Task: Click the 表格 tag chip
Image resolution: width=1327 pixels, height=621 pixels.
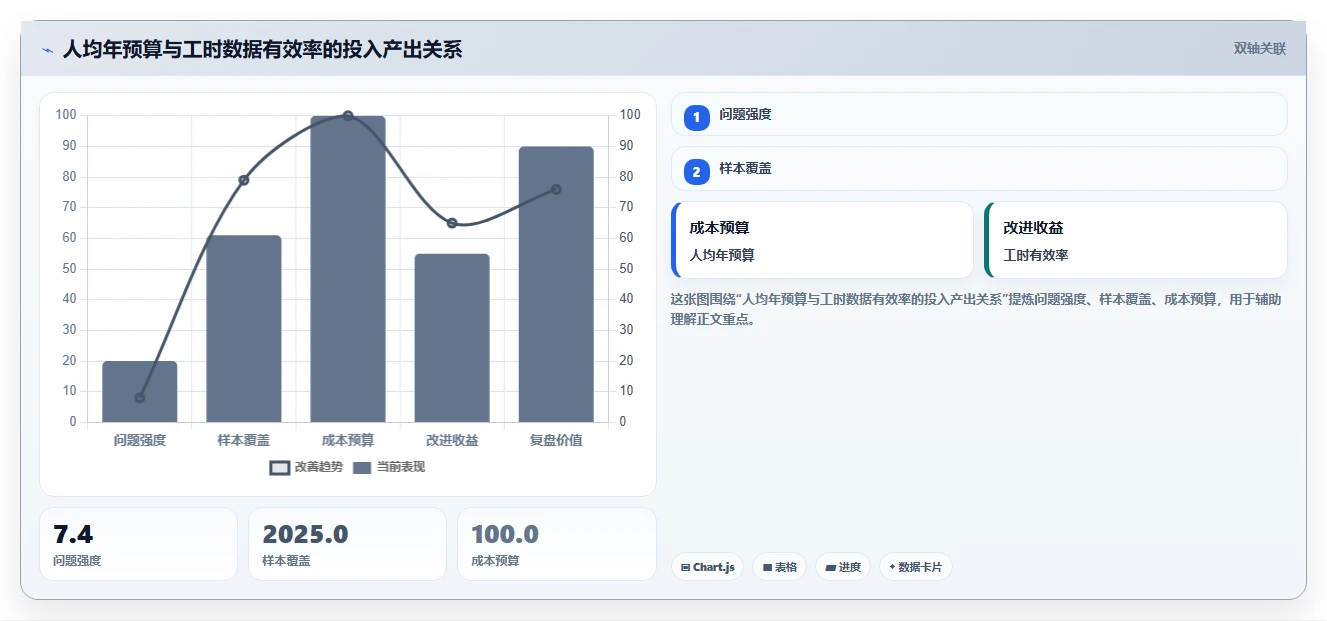Action: [779, 567]
